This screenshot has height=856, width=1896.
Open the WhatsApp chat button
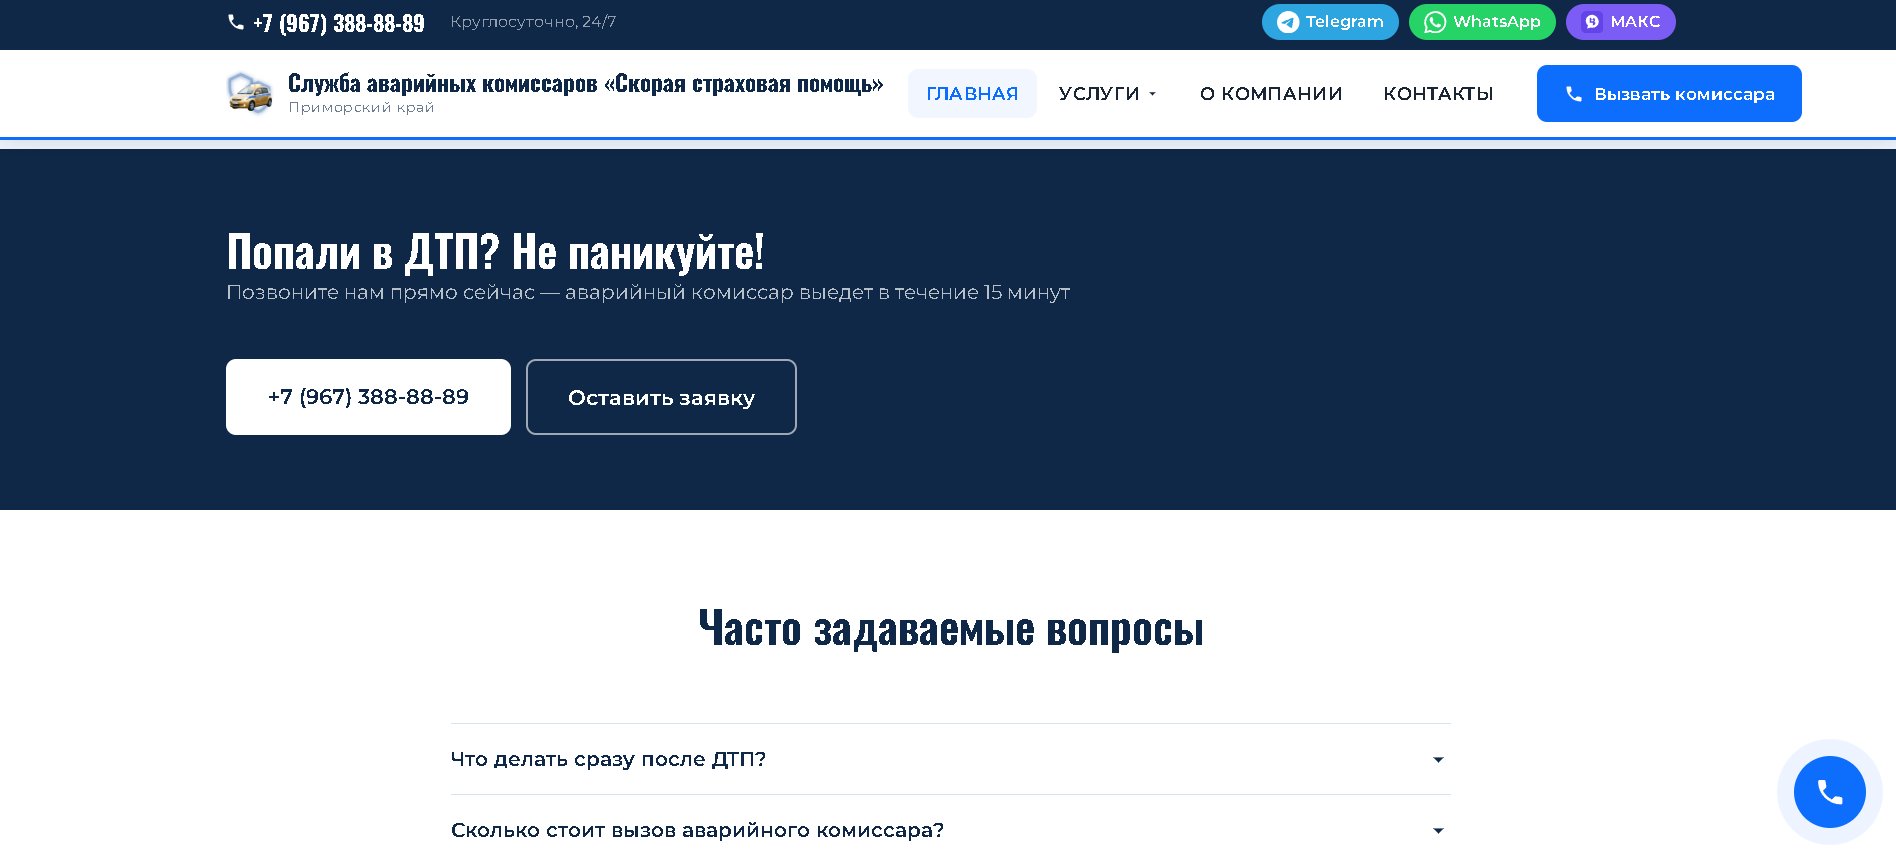(x=1482, y=22)
